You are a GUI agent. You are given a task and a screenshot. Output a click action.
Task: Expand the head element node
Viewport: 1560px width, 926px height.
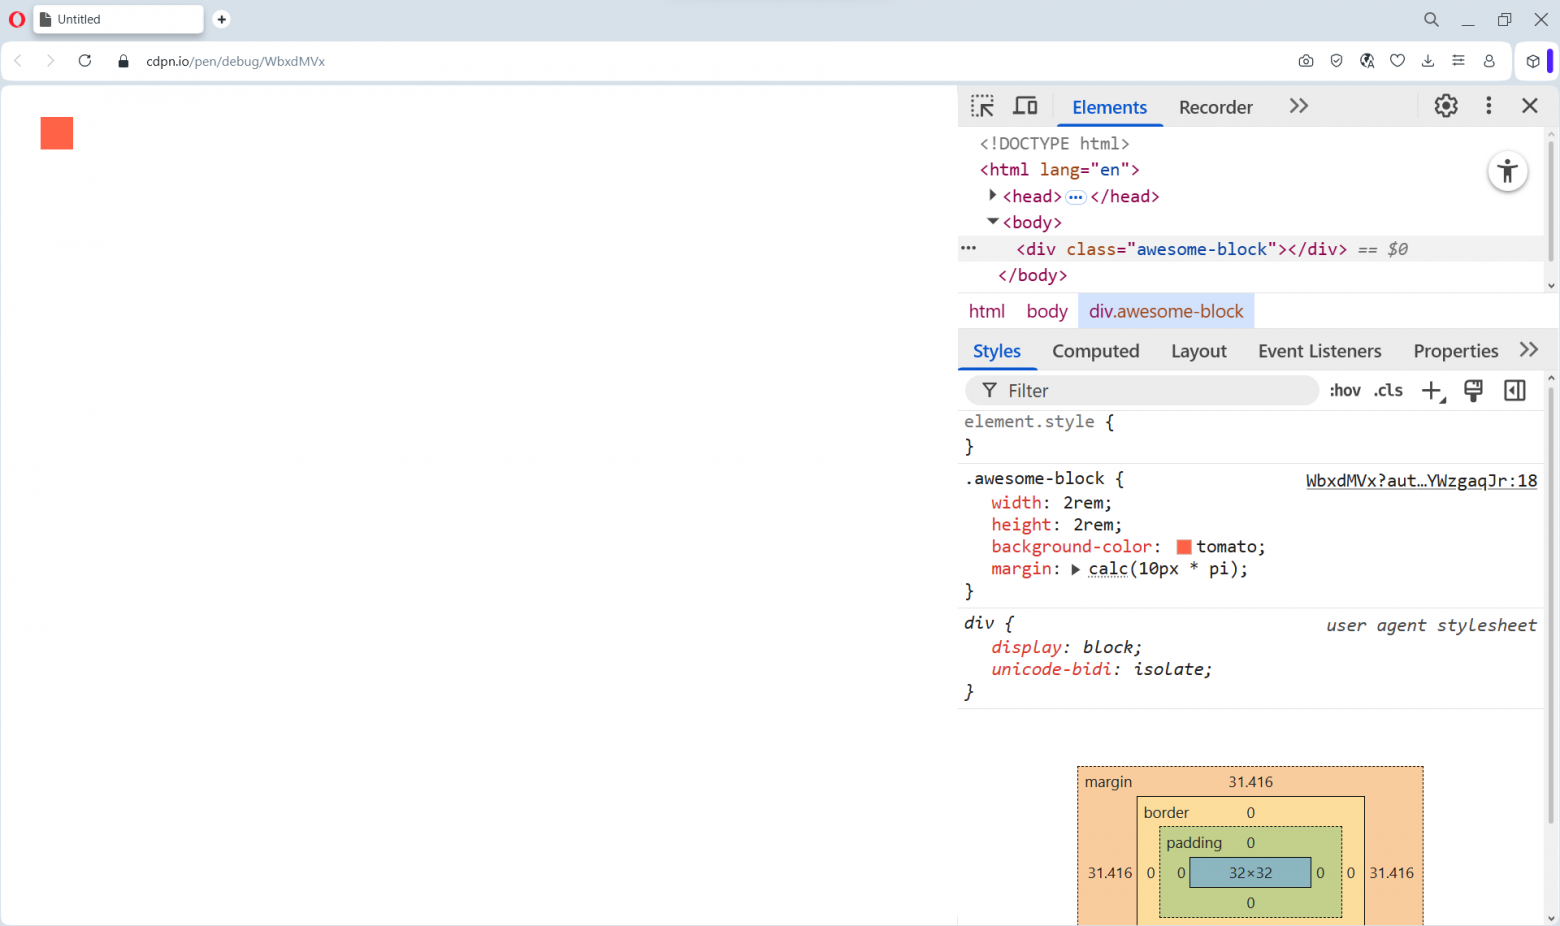(x=992, y=196)
